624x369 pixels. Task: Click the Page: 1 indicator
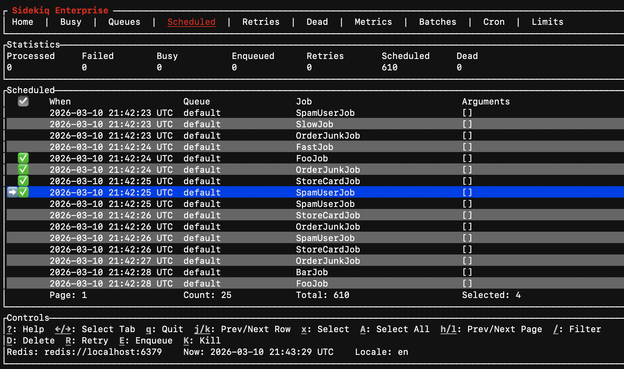point(68,295)
